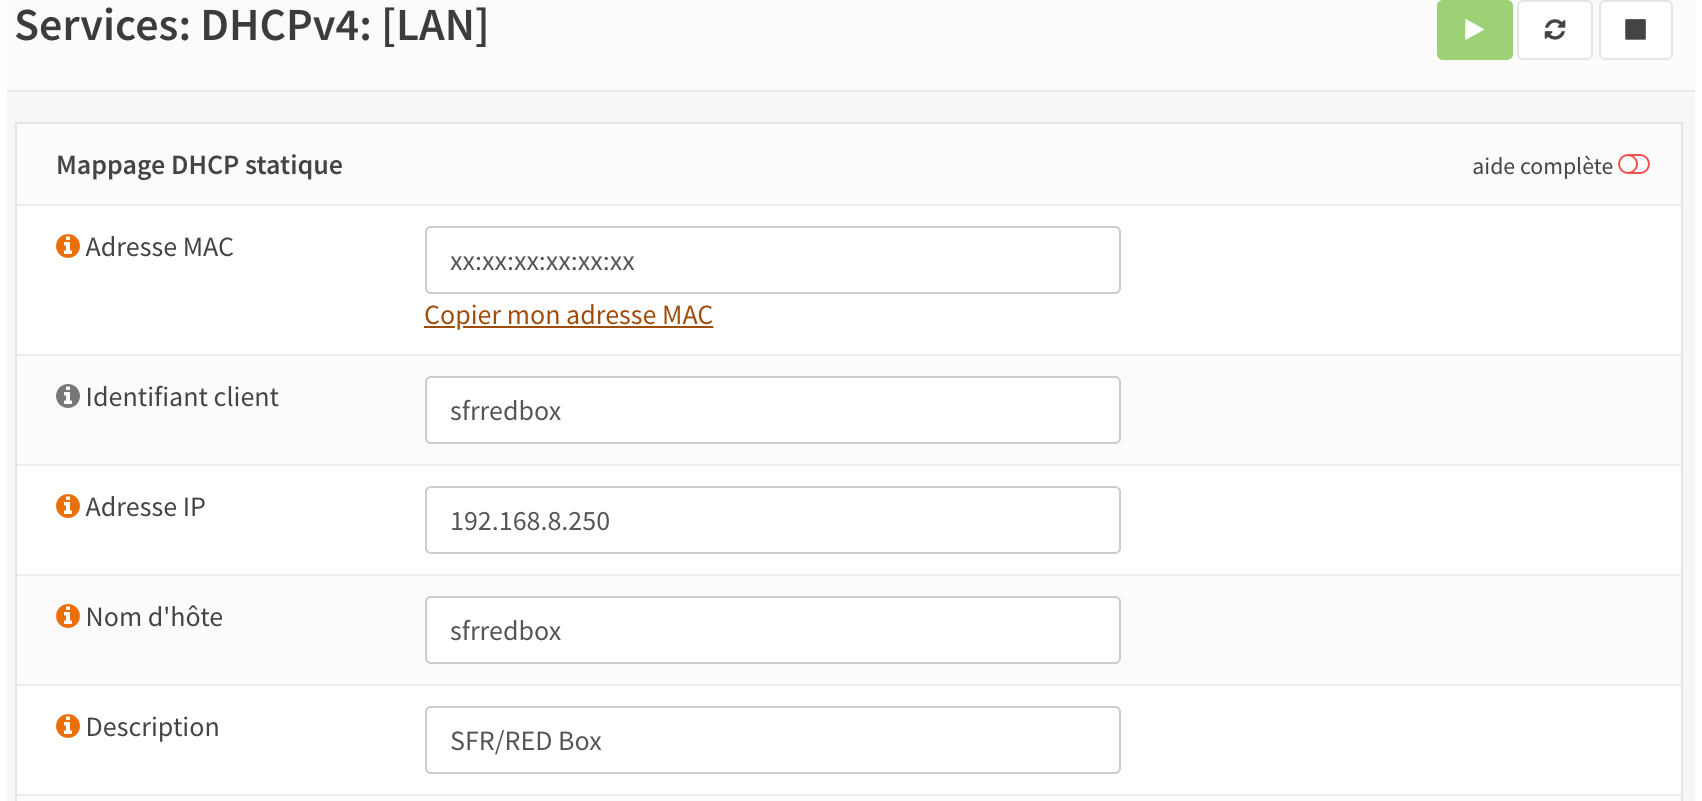The height and width of the screenshot is (801, 1702).
Task: Show help info for Nom d'hôte
Action: pos(68,616)
